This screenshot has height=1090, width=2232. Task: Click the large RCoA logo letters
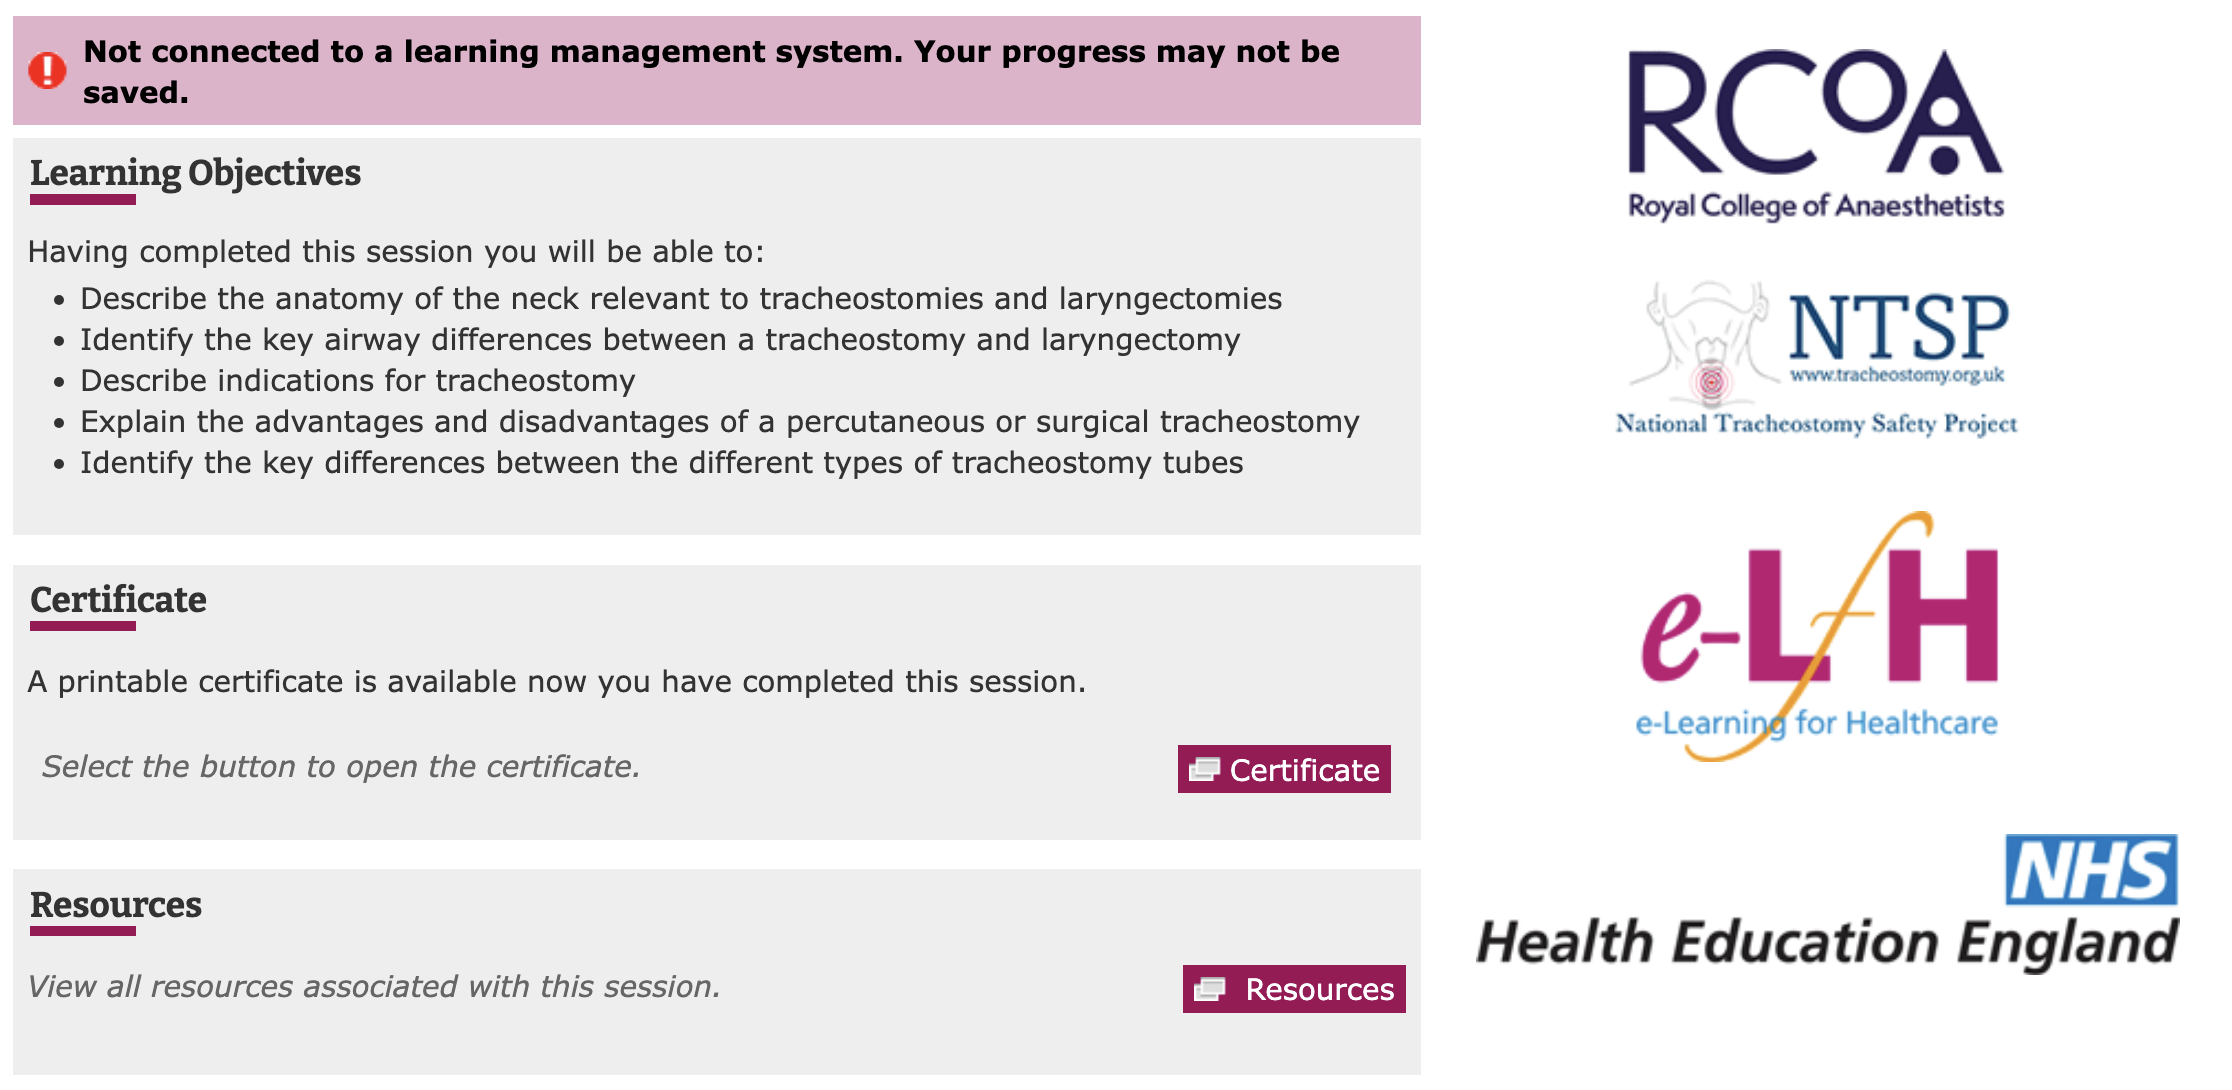pyautogui.click(x=1814, y=113)
